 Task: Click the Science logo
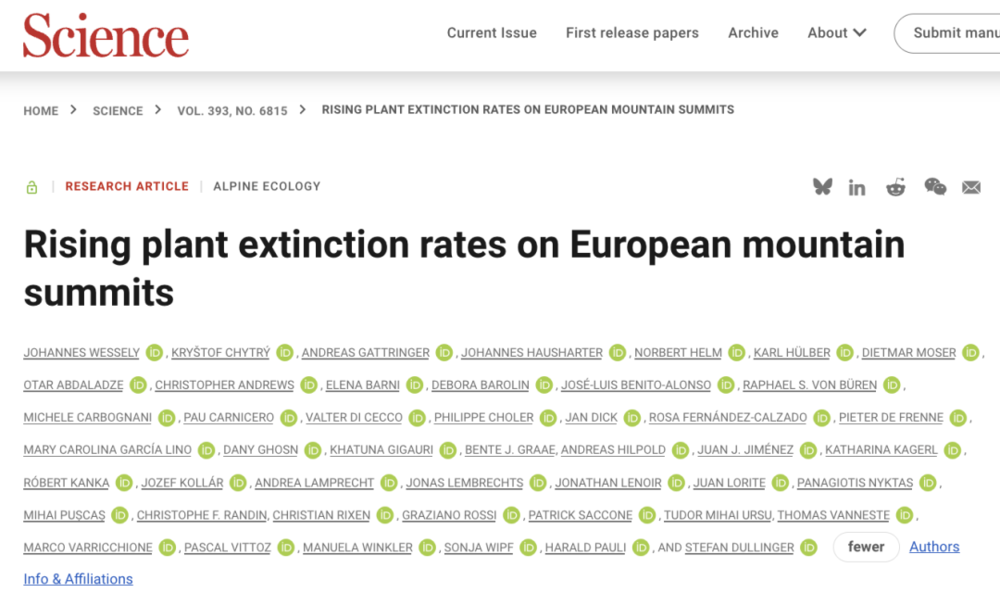[106, 36]
